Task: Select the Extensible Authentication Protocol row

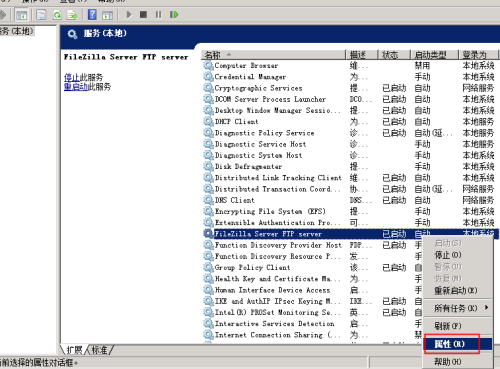Action: pyautogui.click(x=350, y=222)
